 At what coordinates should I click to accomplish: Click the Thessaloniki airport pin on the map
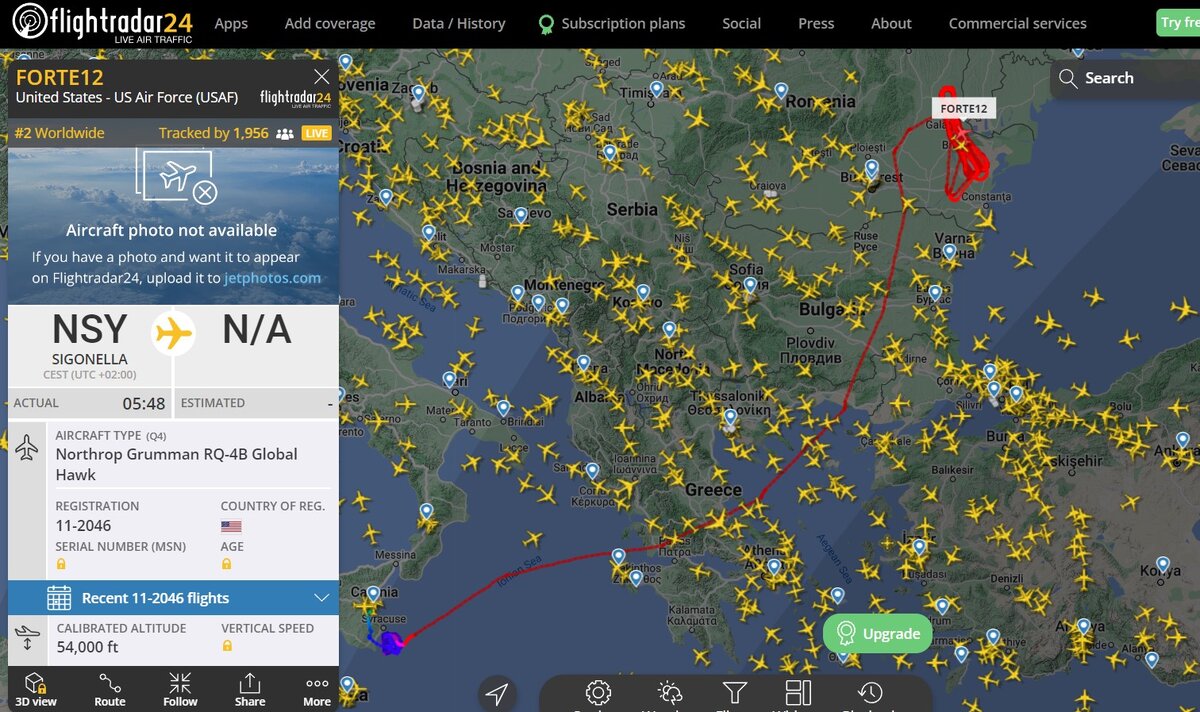[730, 417]
